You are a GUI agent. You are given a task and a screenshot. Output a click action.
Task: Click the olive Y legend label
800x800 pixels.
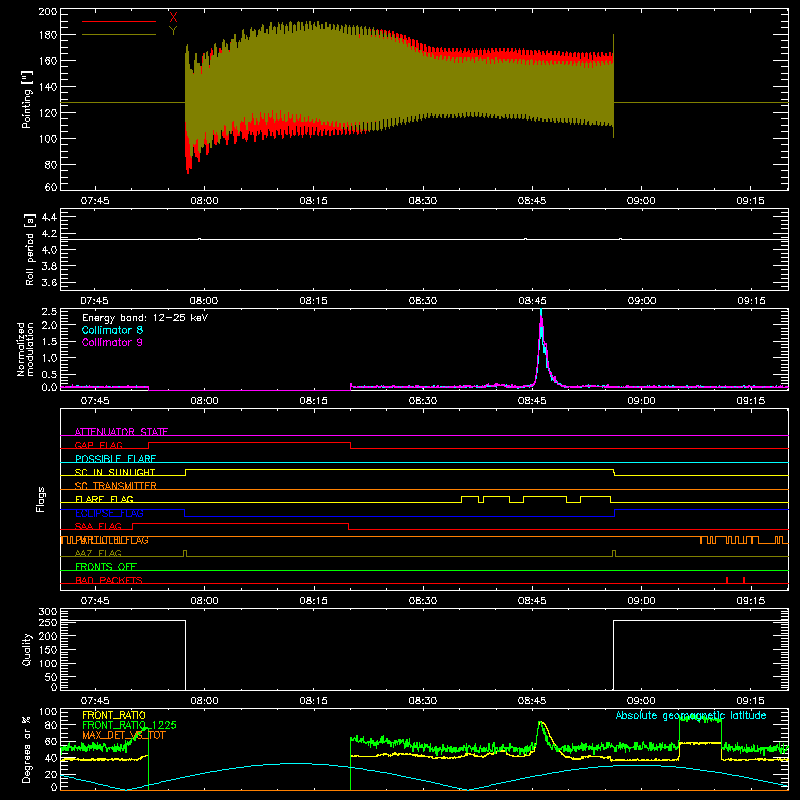173,31
